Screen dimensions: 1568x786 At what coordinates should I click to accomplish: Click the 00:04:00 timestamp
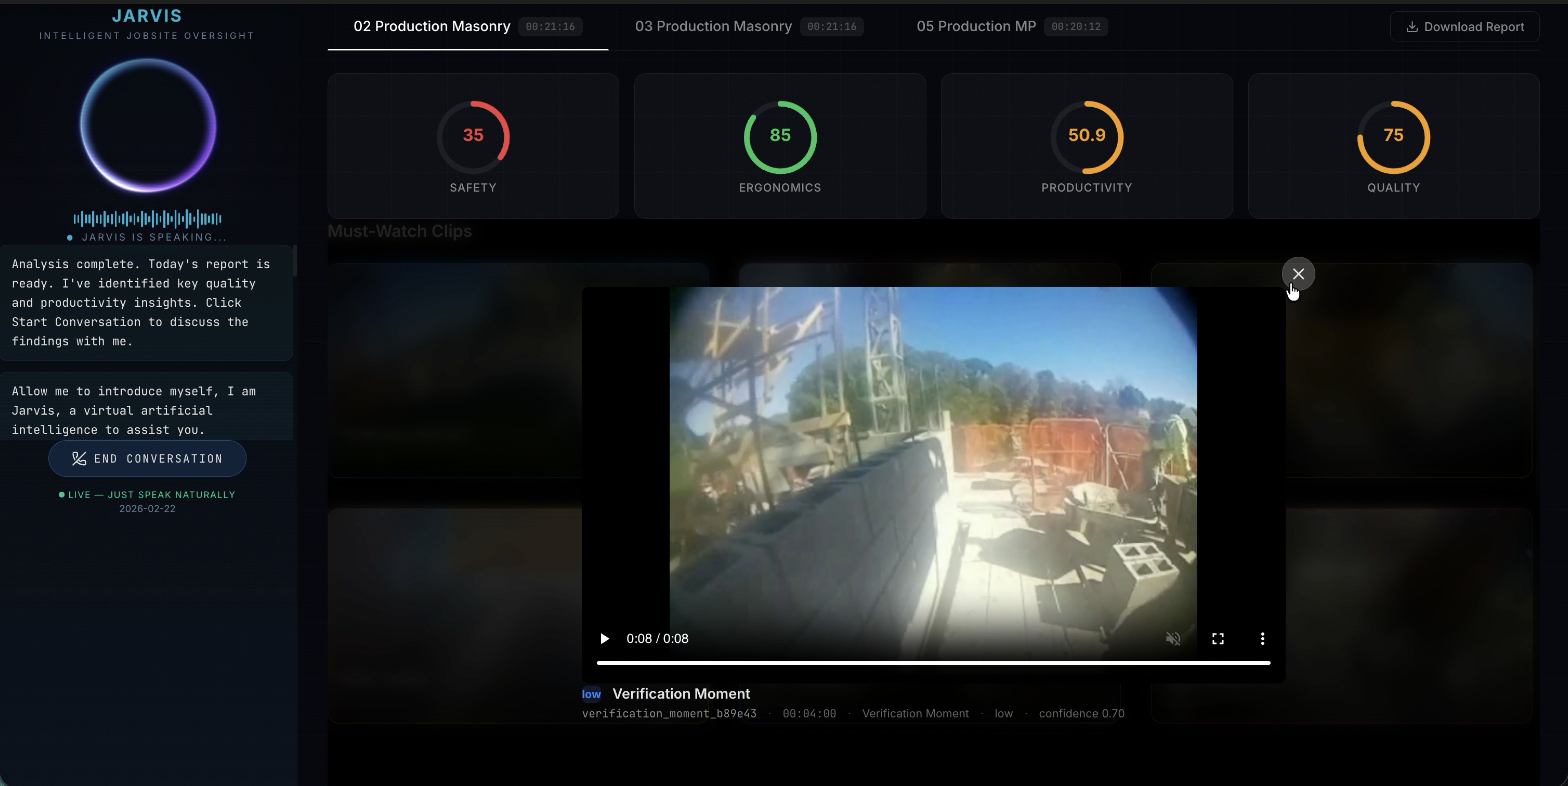point(809,714)
